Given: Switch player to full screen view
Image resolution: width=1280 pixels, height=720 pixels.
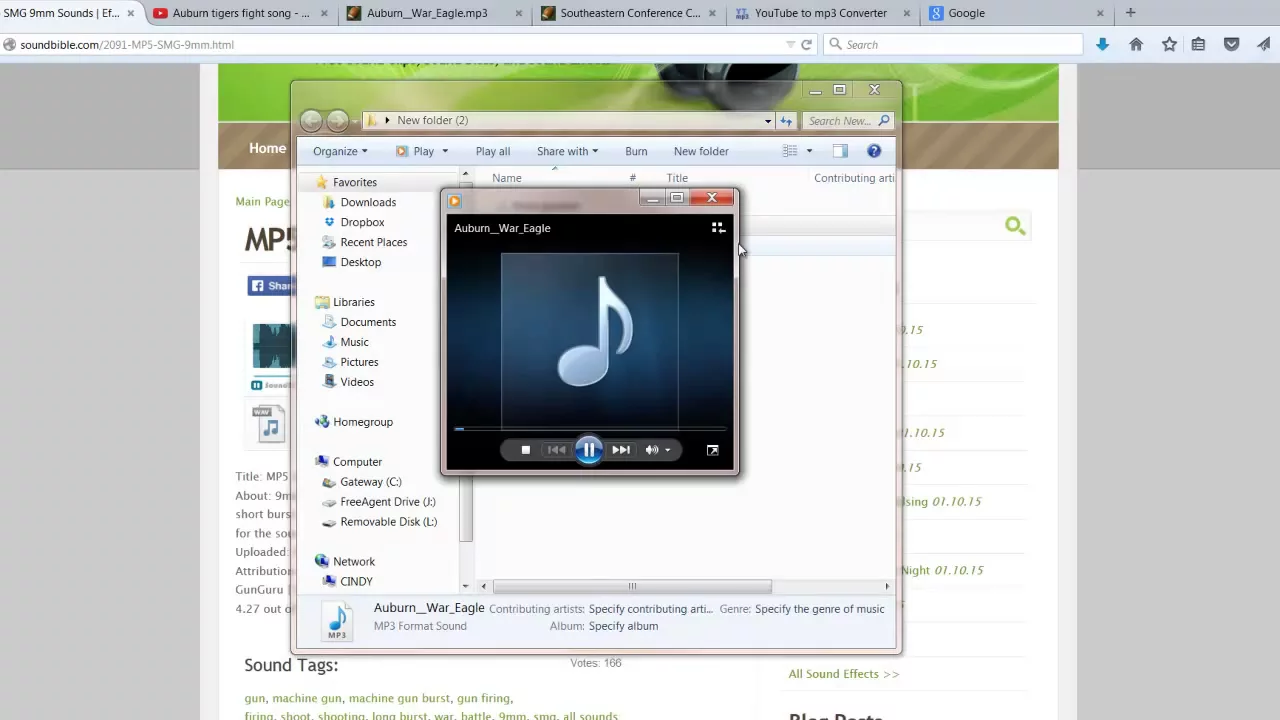Looking at the screenshot, I should [712, 450].
